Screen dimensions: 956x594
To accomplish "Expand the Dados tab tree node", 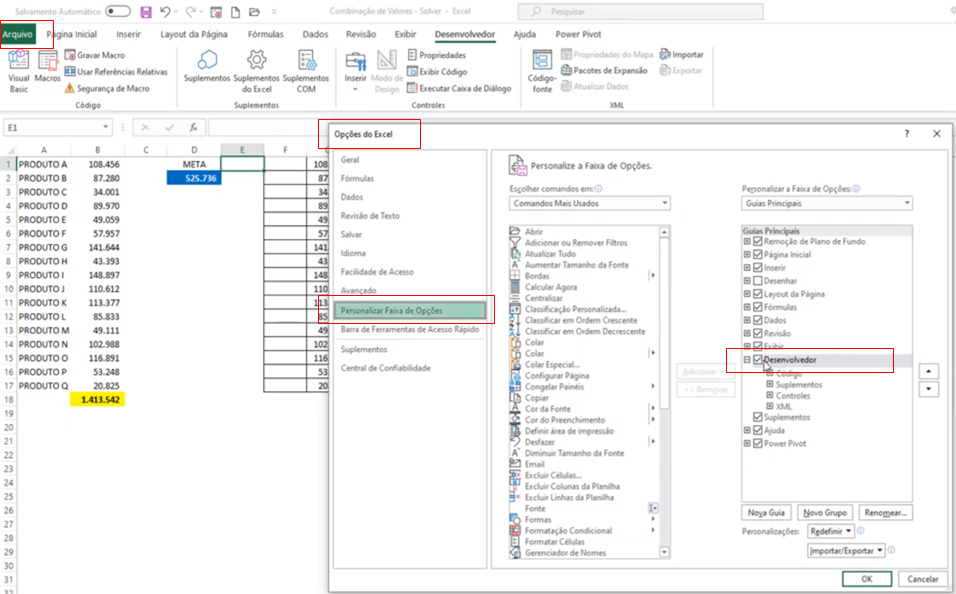I will [747, 320].
